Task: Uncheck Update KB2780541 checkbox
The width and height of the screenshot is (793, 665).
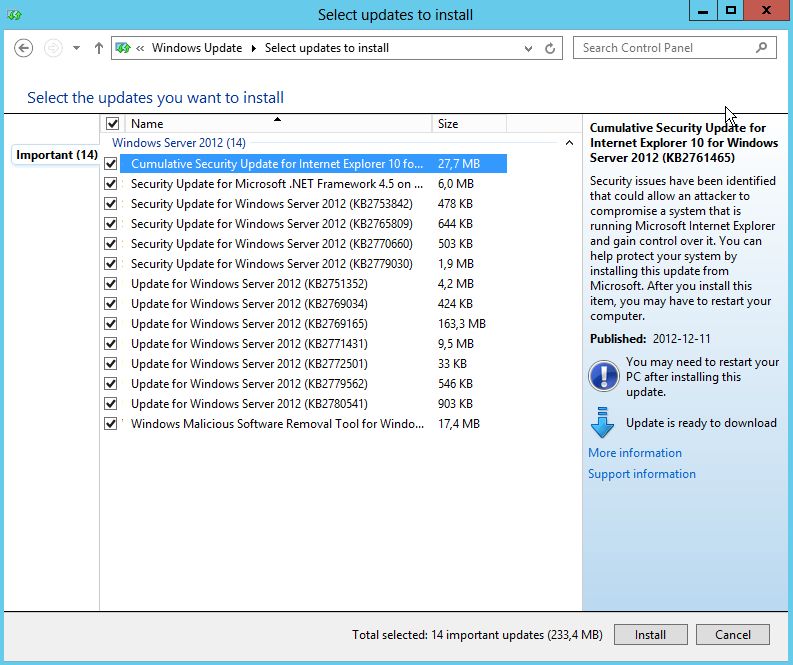Action: point(110,404)
